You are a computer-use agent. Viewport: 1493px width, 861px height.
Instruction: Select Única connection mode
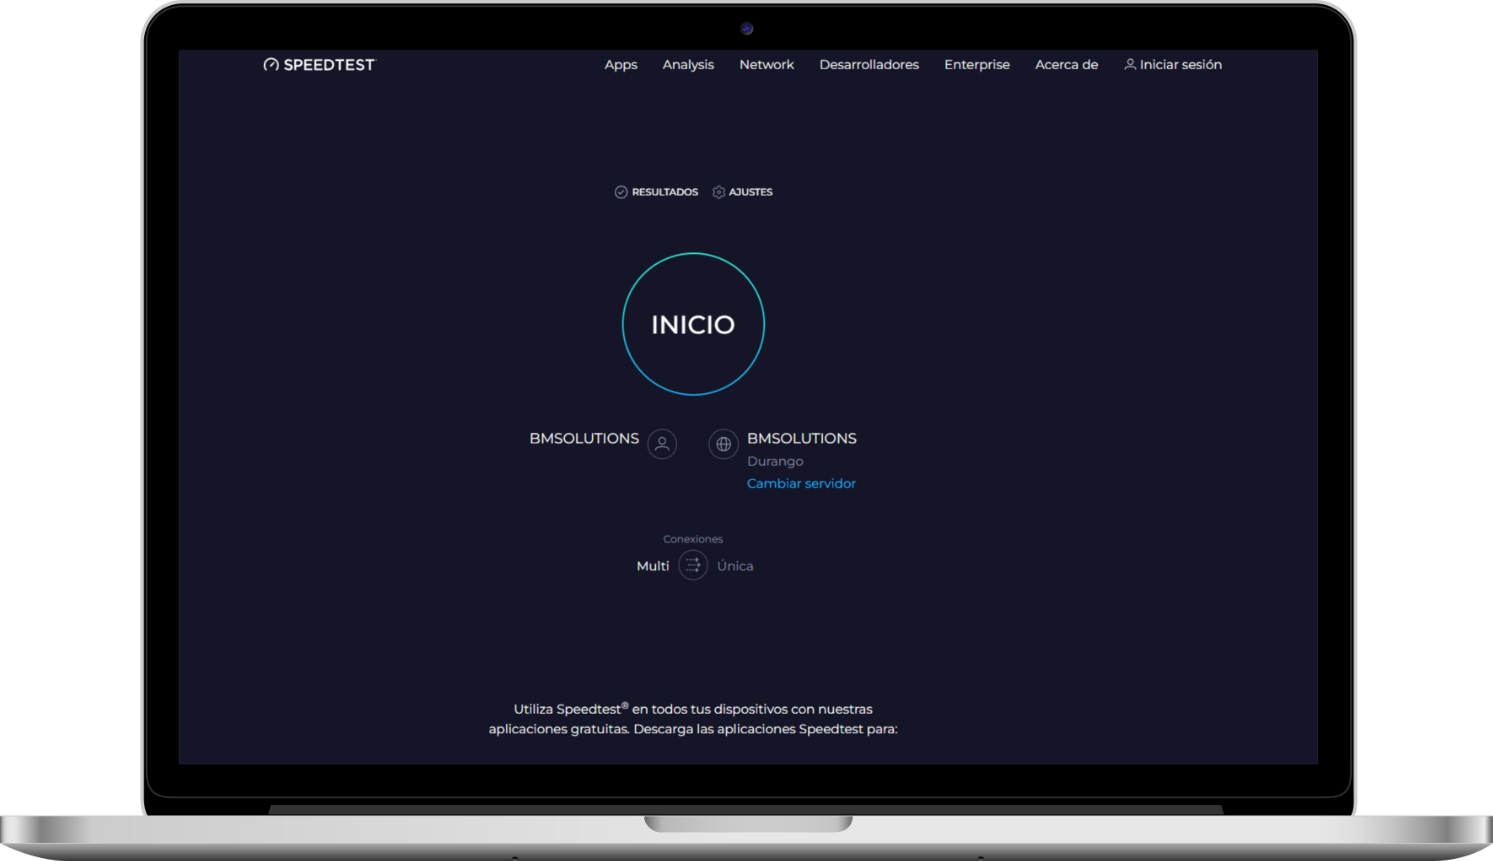click(x=735, y=566)
